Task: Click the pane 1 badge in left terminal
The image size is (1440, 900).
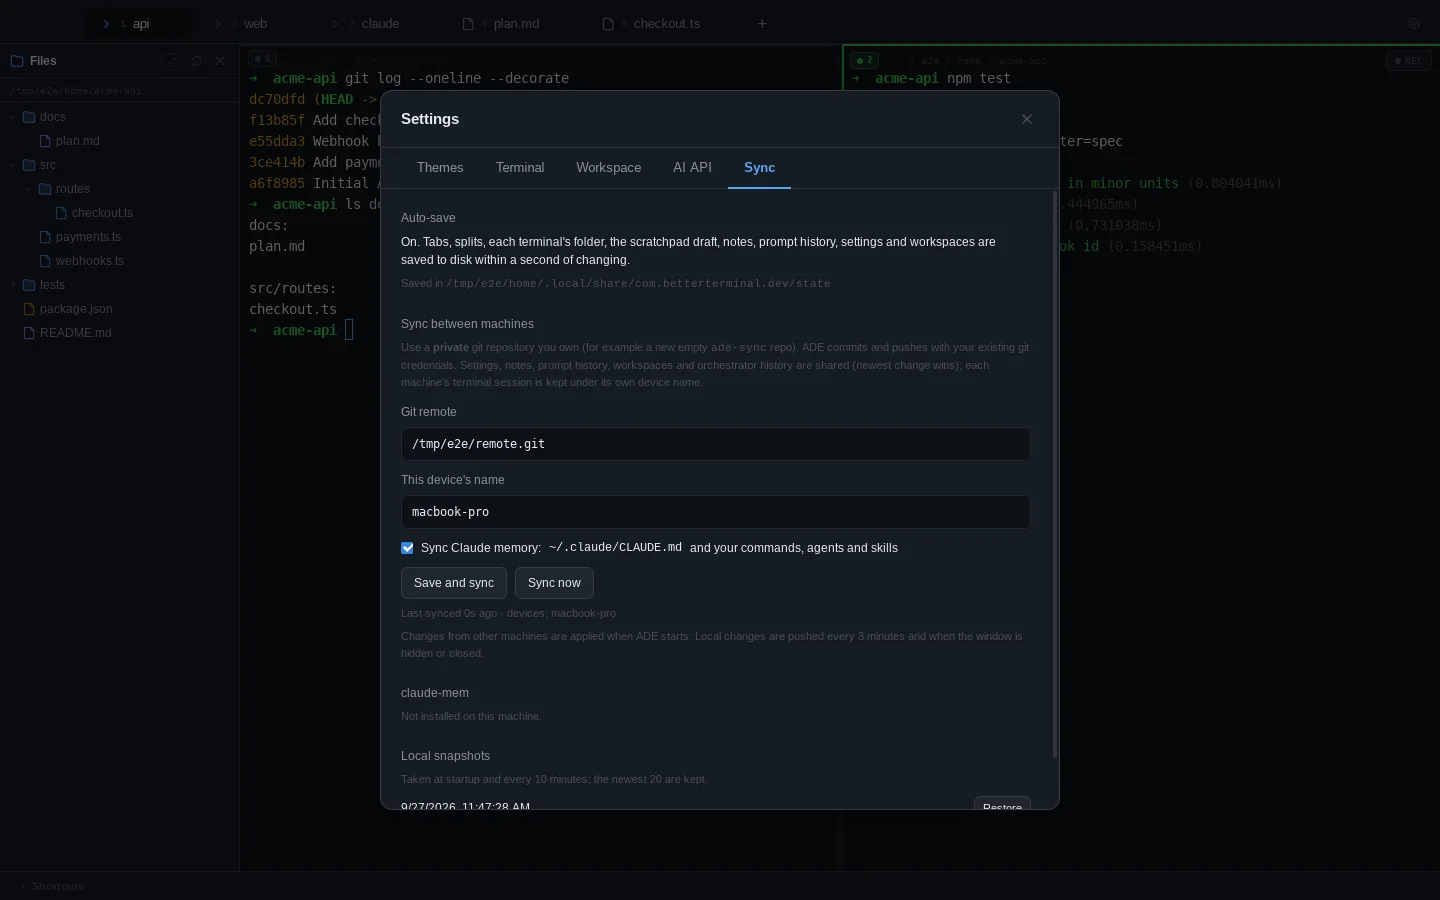Action: 263,58
